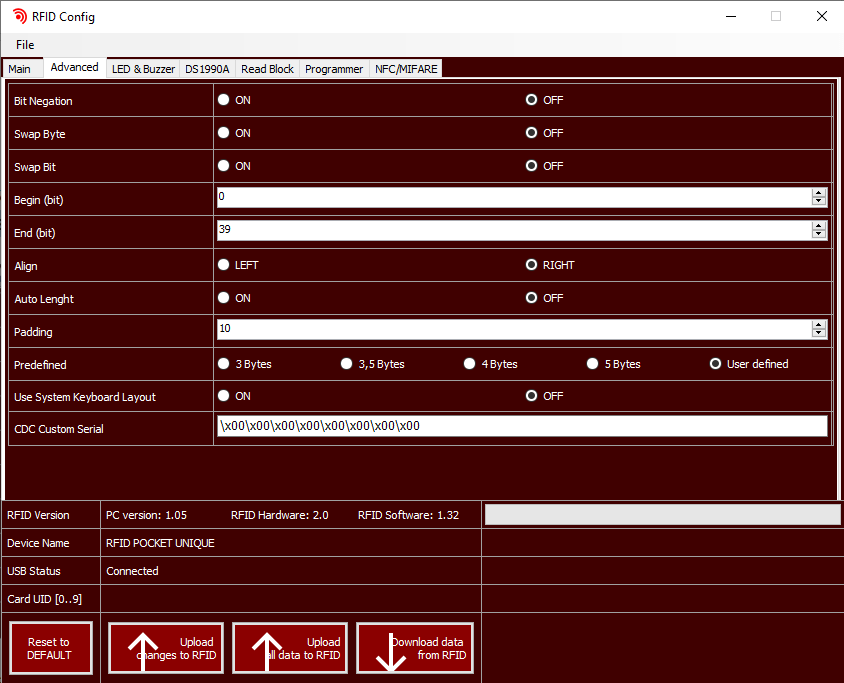This screenshot has height=683, width=844.
Task: Click the Download data from RFID button
Action: click(414, 649)
